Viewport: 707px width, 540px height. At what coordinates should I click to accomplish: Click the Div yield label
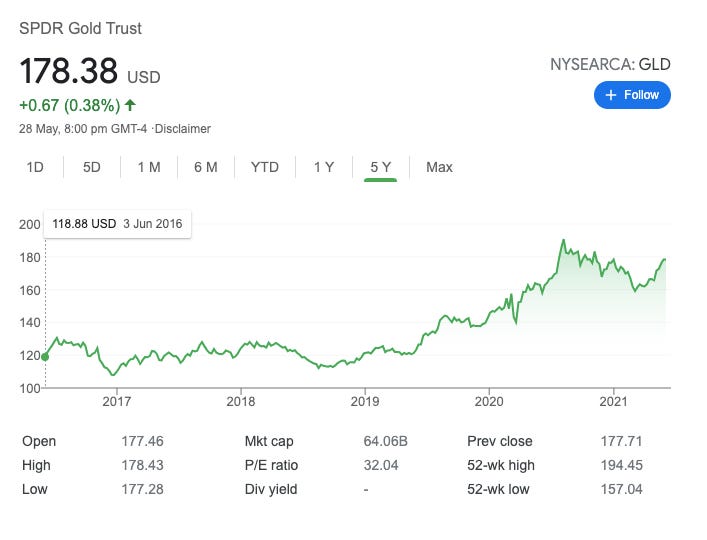pyautogui.click(x=271, y=489)
